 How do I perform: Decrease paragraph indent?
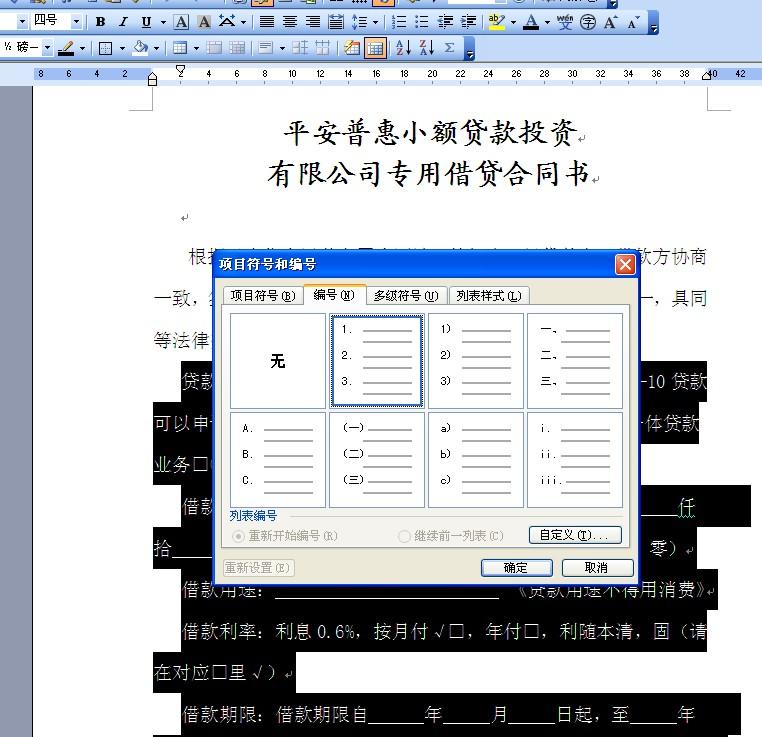tap(445, 22)
